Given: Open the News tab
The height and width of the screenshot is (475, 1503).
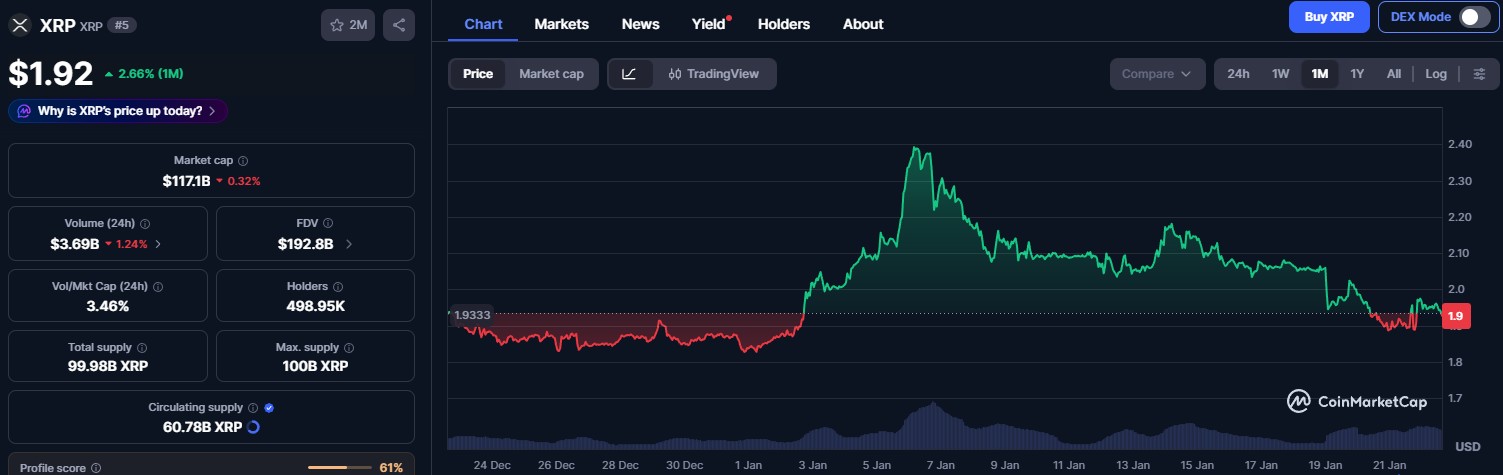Looking at the screenshot, I should (x=640, y=24).
